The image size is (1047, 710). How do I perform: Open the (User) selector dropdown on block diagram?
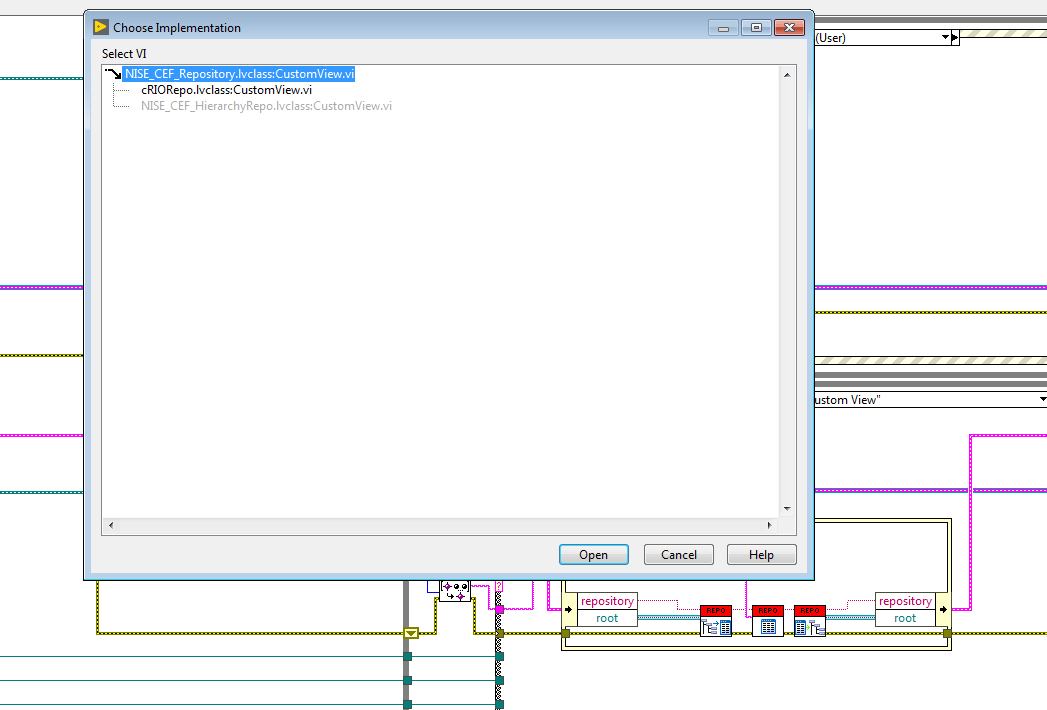pos(946,37)
